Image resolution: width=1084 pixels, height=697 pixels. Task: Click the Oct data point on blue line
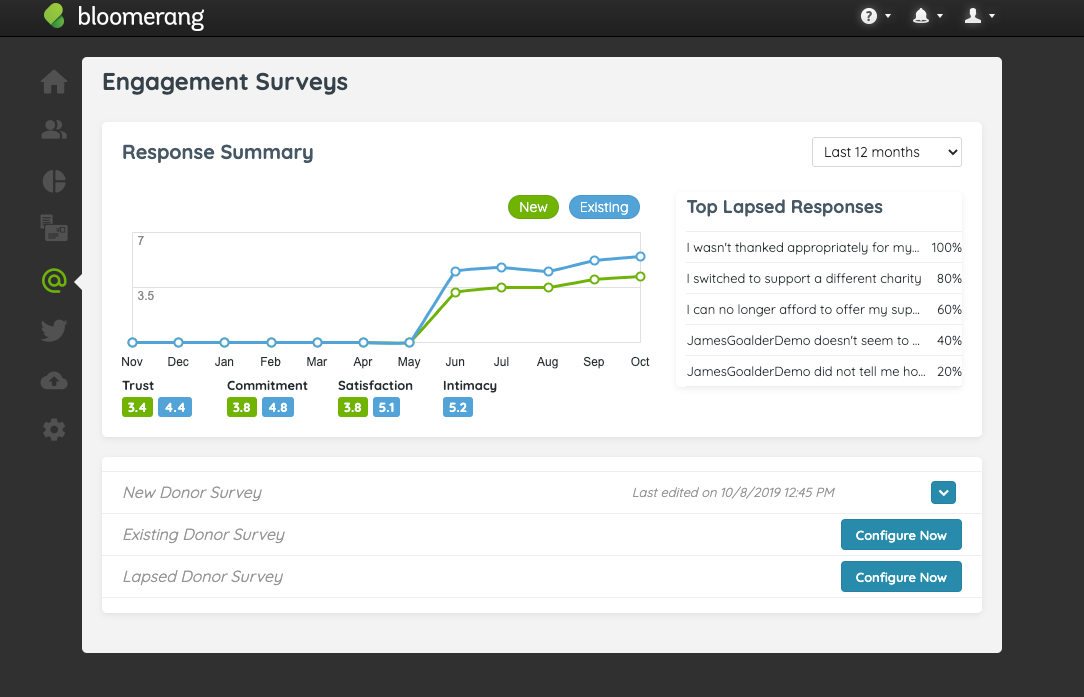640,257
